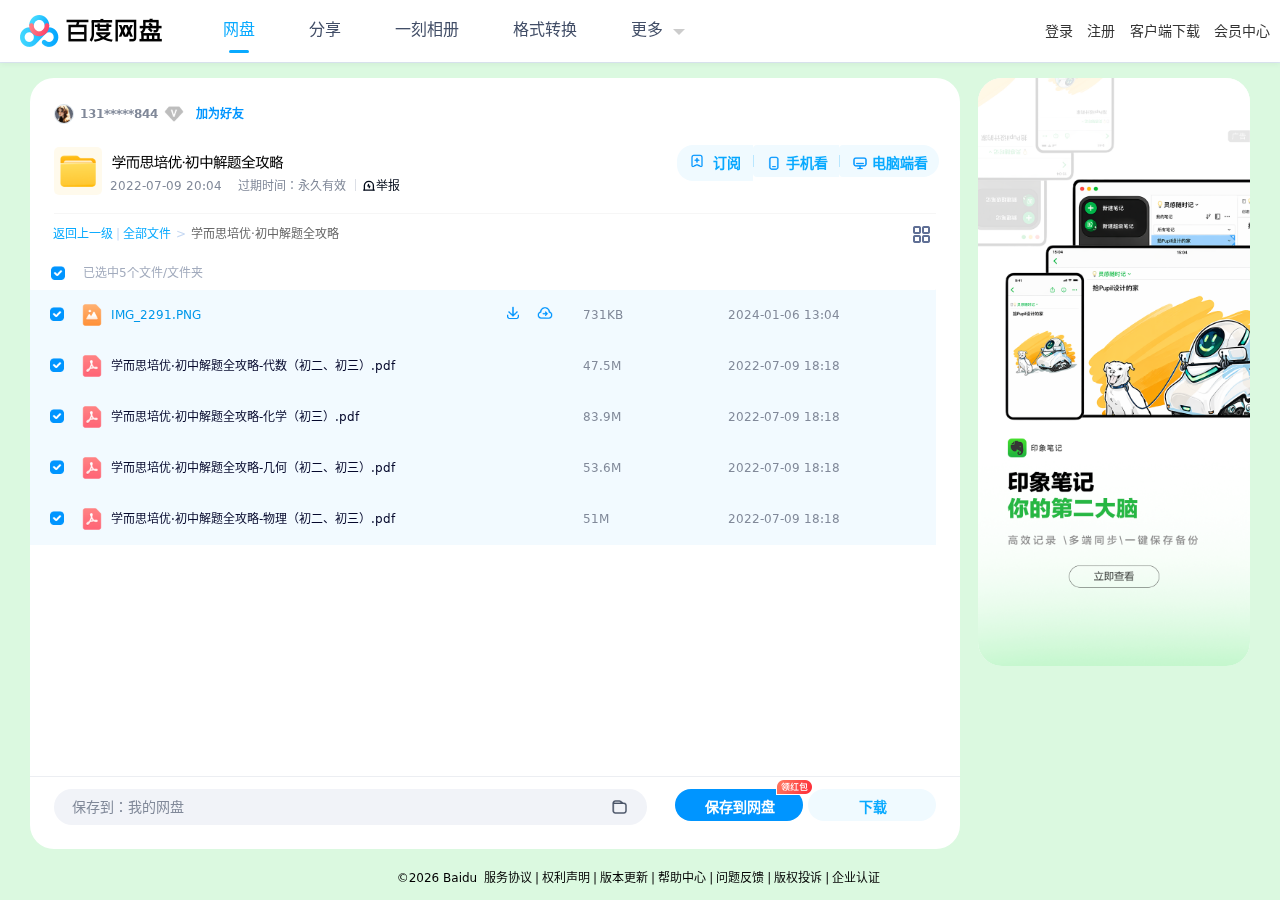
Task: Click the 服务协议 footer link
Action: tap(508, 878)
